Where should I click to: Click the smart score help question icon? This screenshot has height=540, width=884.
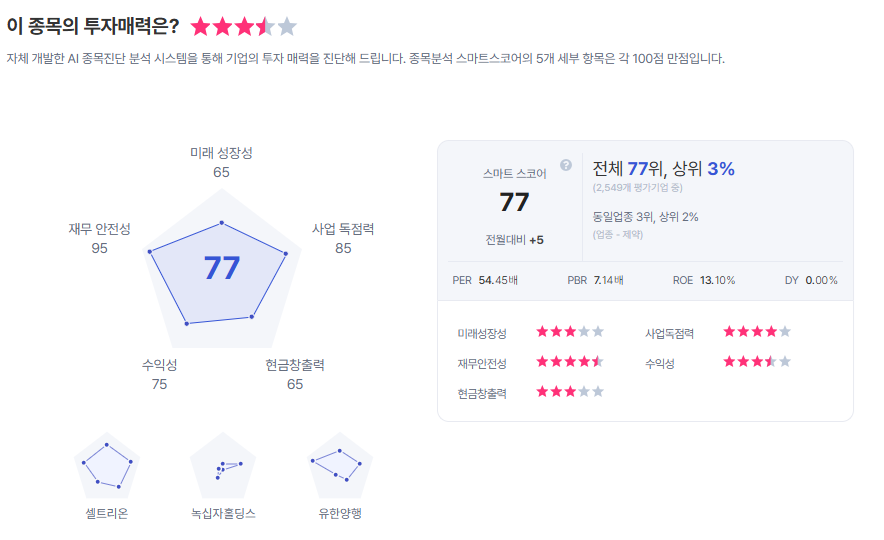566,165
